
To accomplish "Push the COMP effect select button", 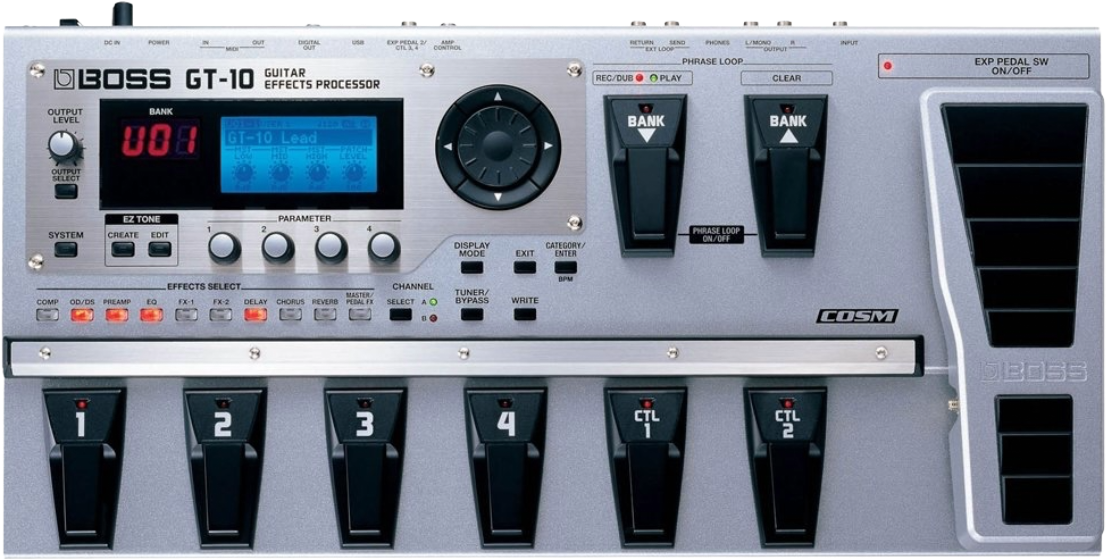I will click(47, 315).
